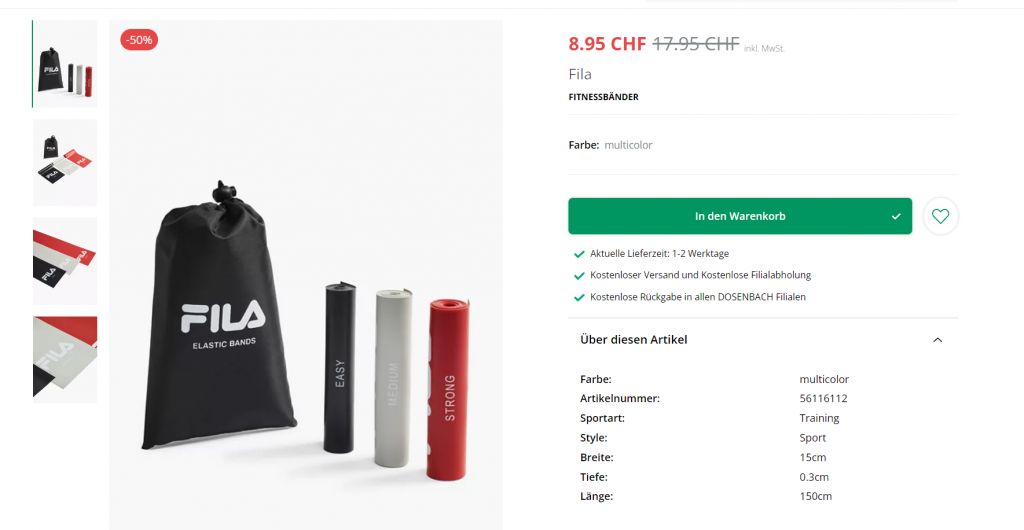Click the checkmark next to Kostenloser Versand
Viewport: 1024px width, 530px height.
click(x=579, y=275)
